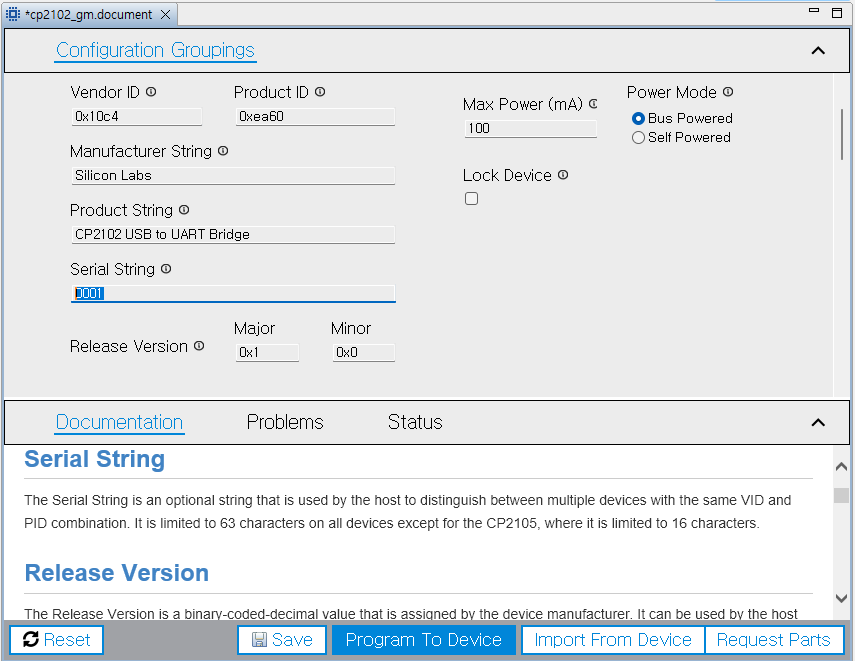The width and height of the screenshot is (855, 661).
Task: Click the Manufacturer String input field
Action: [x=233, y=176]
